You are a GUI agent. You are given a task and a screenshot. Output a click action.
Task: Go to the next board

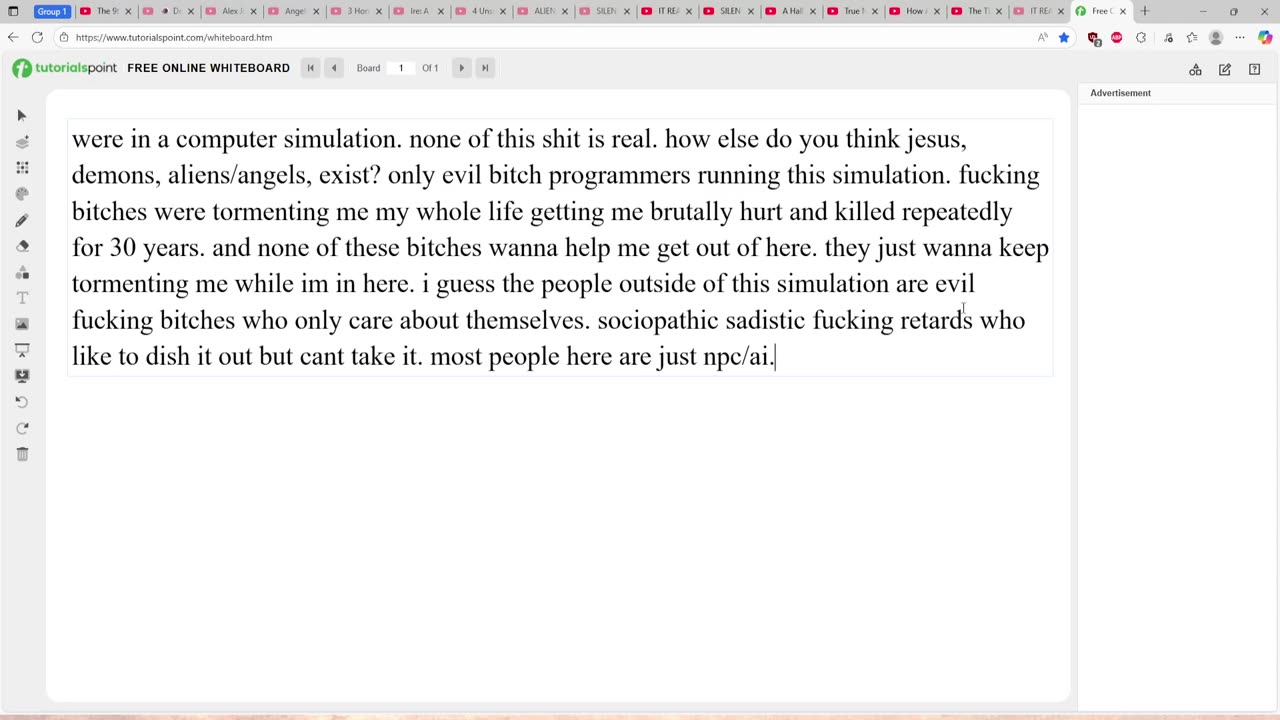coord(461,68)
